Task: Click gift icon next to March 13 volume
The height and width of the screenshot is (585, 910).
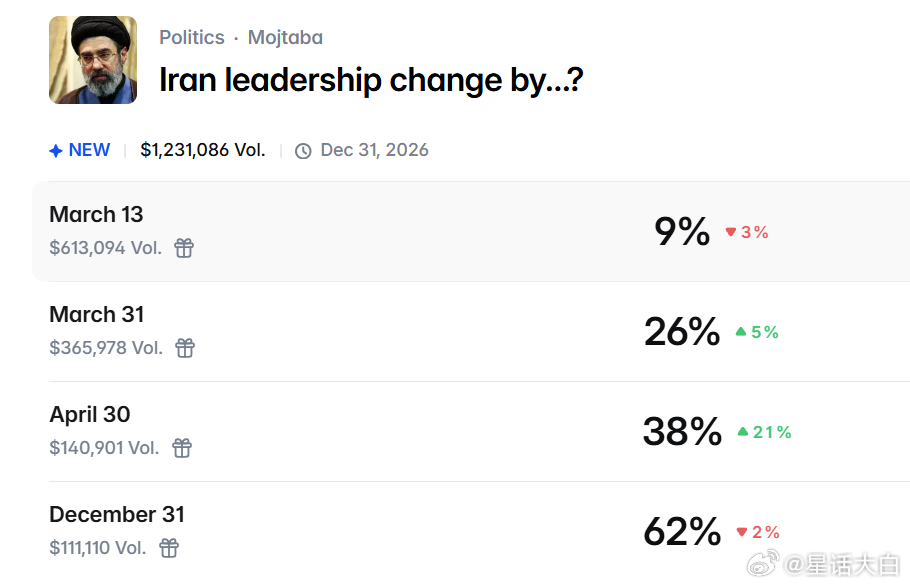Action: [184, 248]
